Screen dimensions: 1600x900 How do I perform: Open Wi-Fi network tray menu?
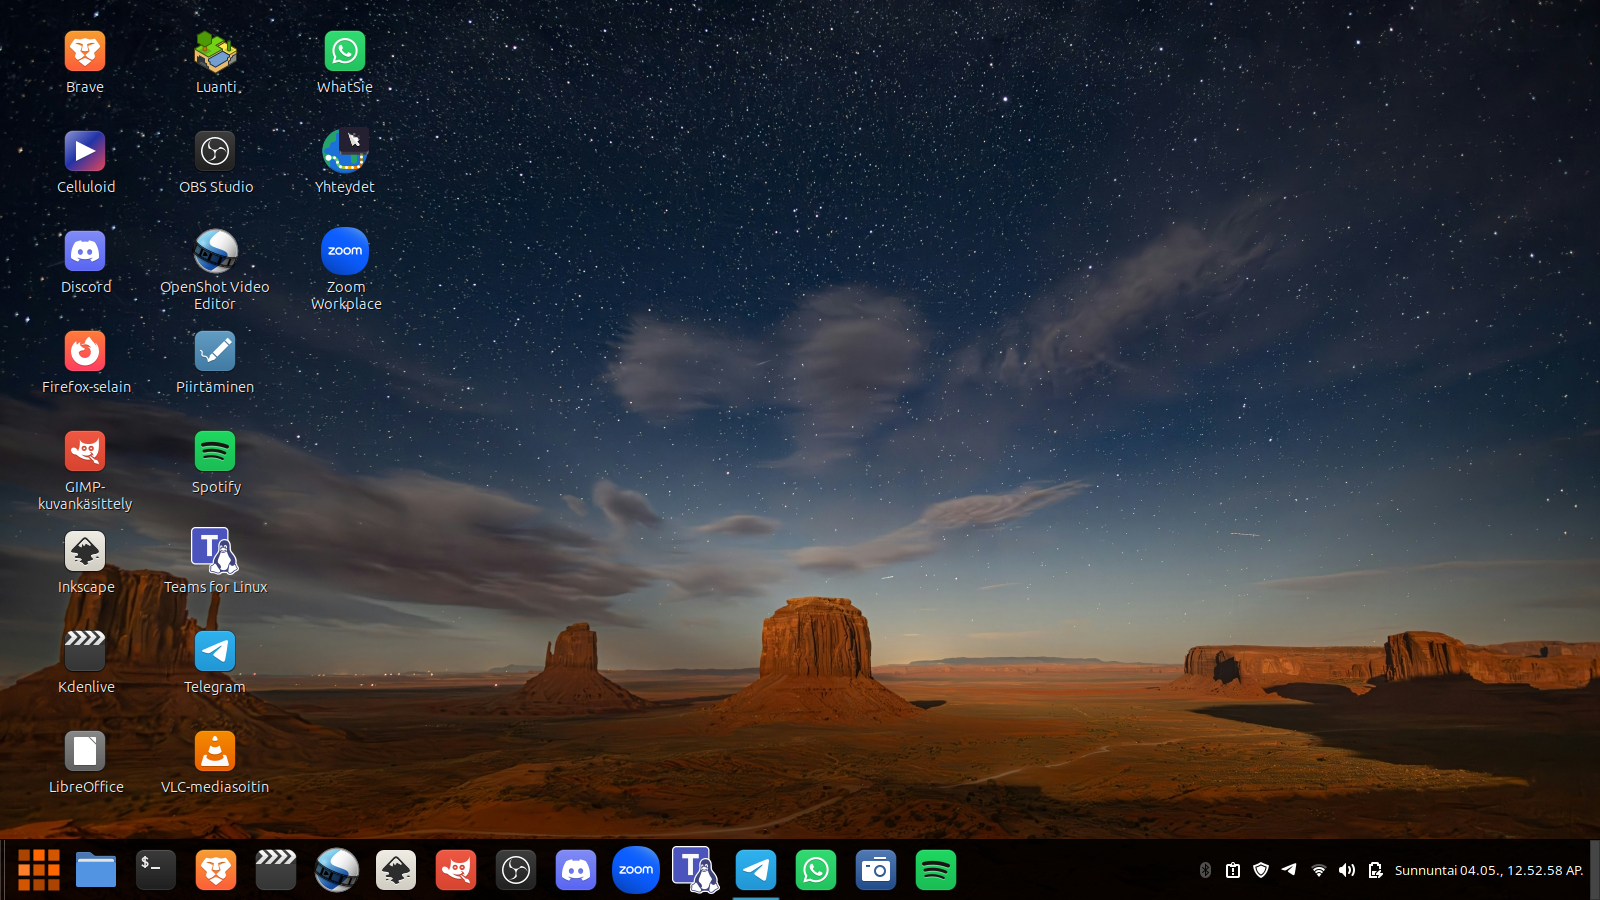[x=1319, y=870]
